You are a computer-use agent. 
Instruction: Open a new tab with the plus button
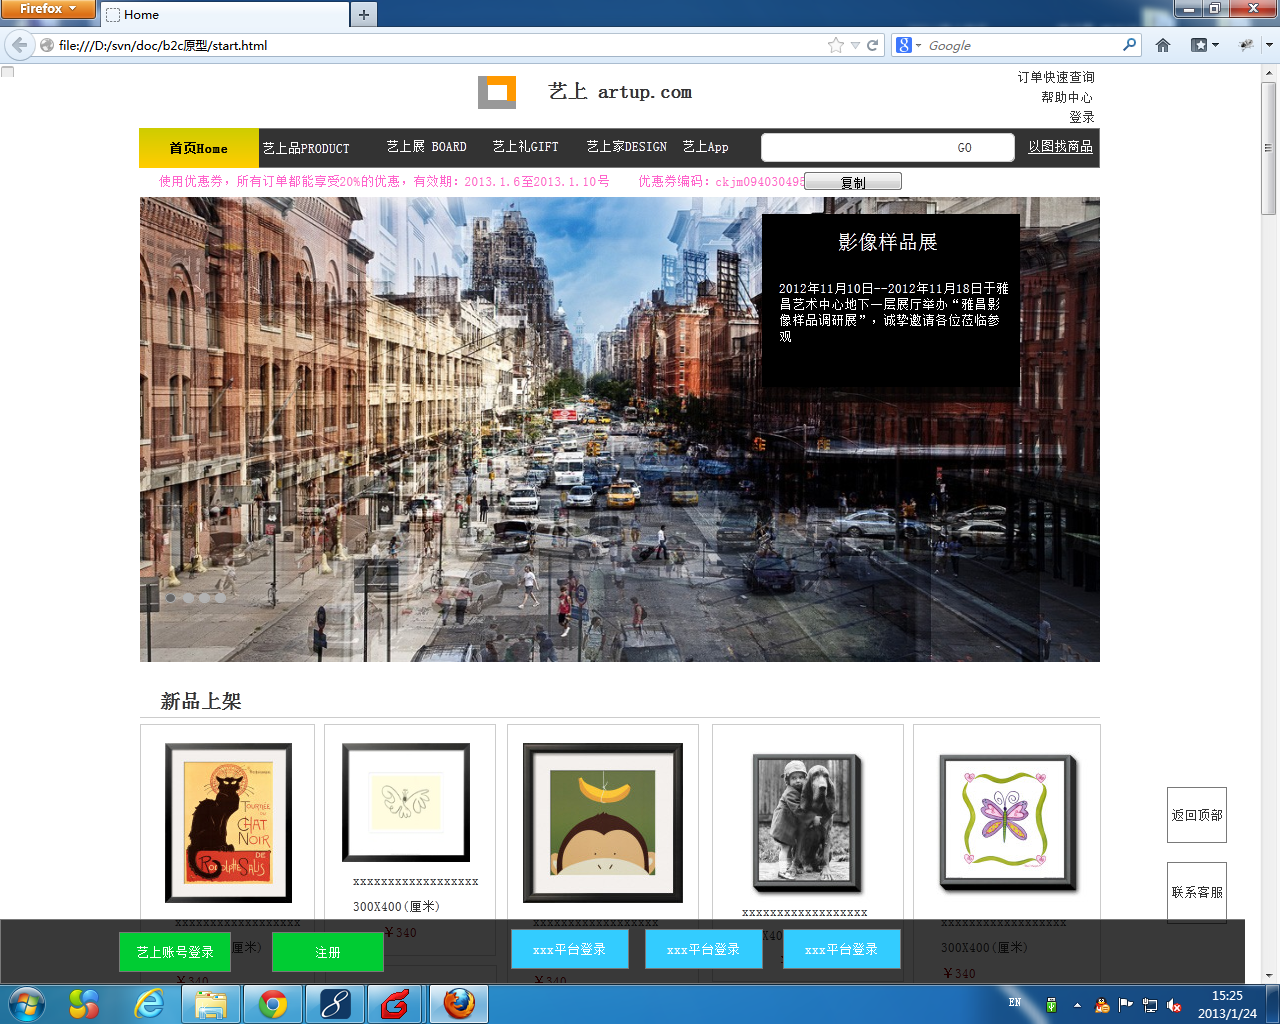(364, 15)
